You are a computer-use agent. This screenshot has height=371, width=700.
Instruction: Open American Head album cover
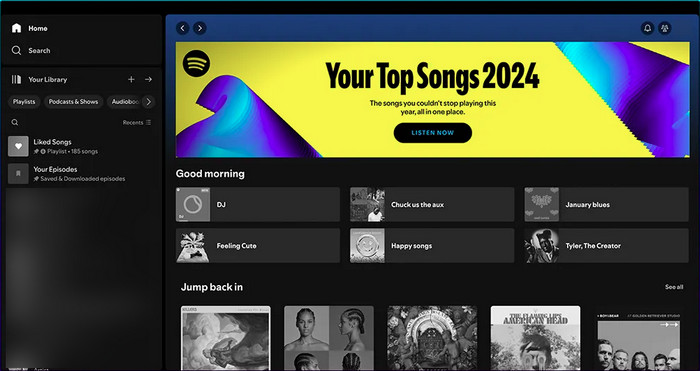[536, 338]
